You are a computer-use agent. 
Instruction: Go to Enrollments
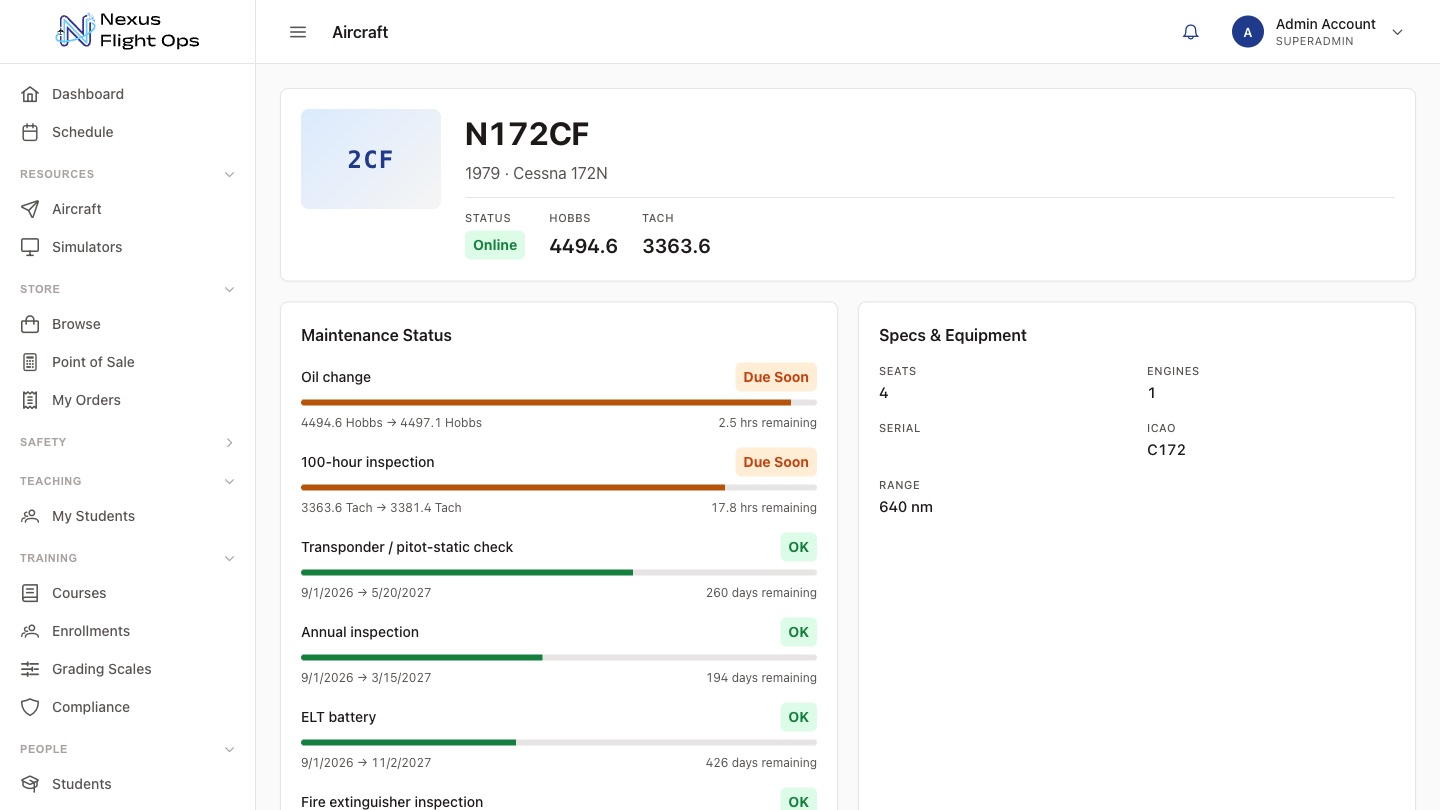pos(128,631)
